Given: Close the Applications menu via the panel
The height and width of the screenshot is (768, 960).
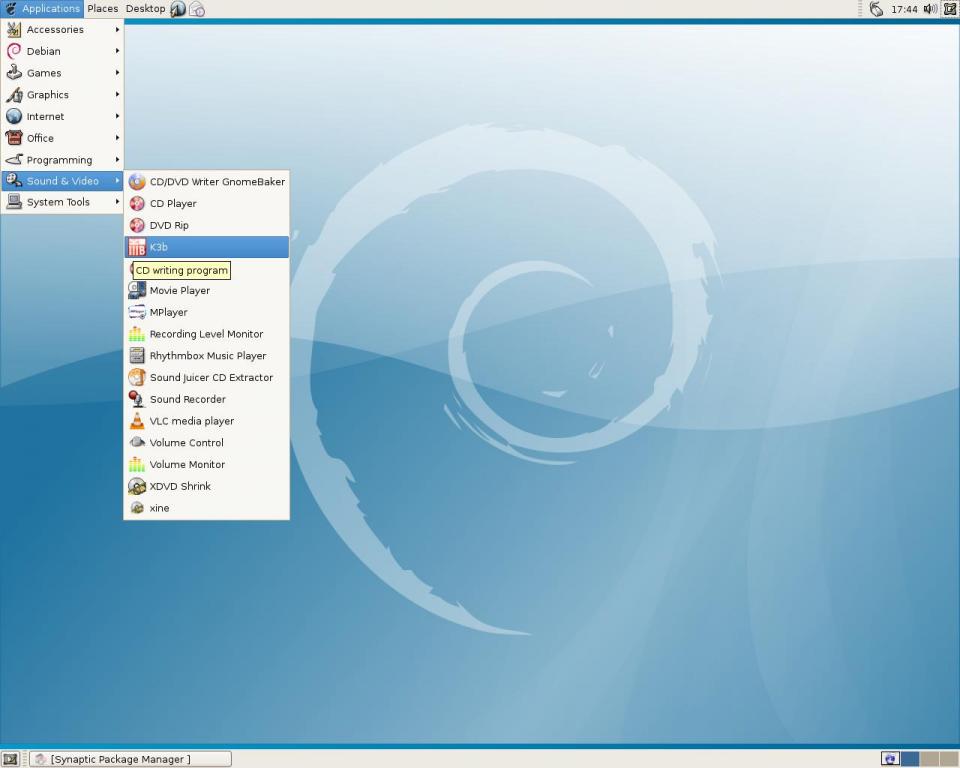Looking at the screenshot, I should [42, 9].
